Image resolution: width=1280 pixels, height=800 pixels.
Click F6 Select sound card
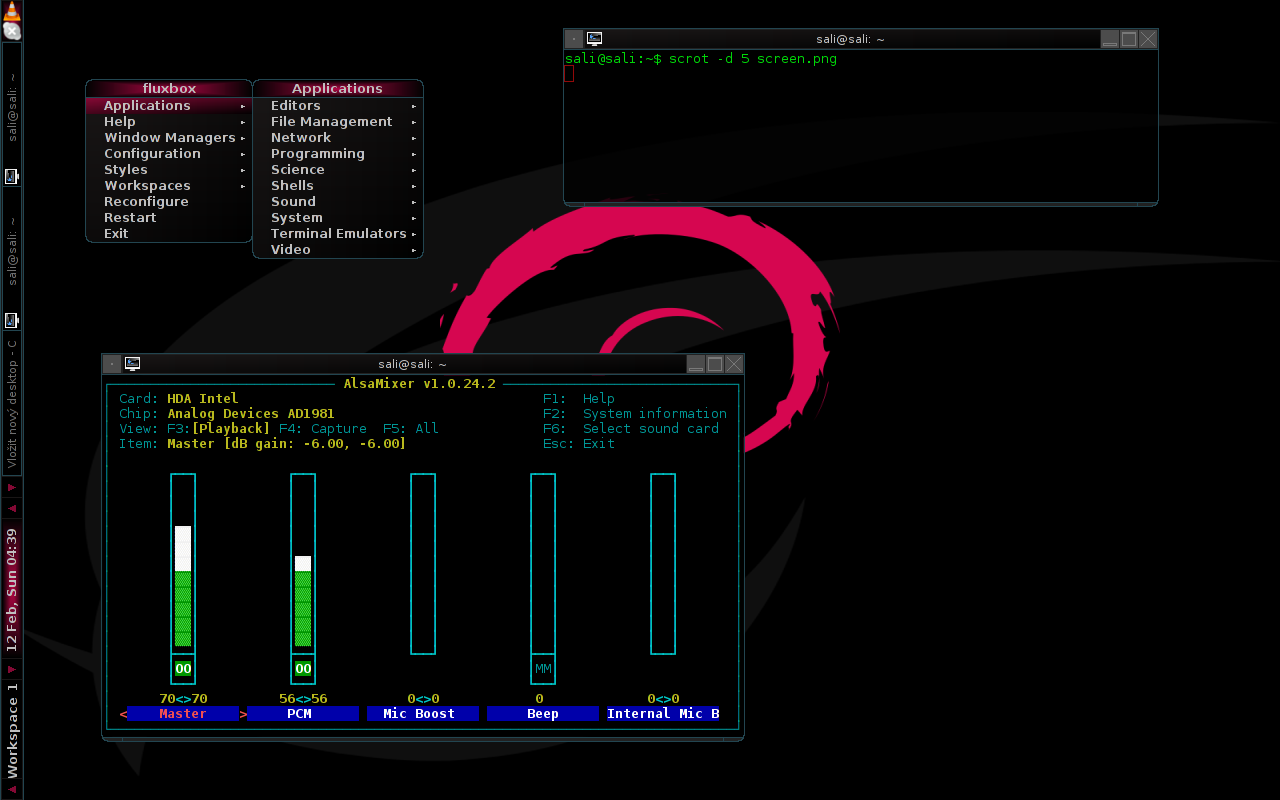click(x=631, y=428)
